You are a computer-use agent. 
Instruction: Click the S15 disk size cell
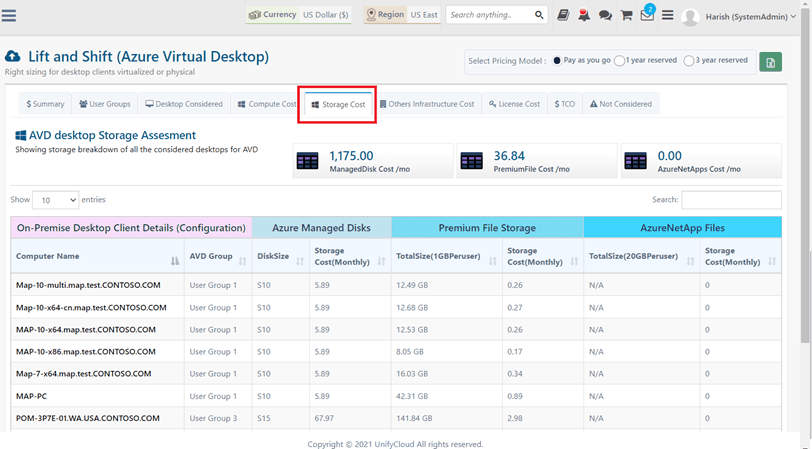264,418
